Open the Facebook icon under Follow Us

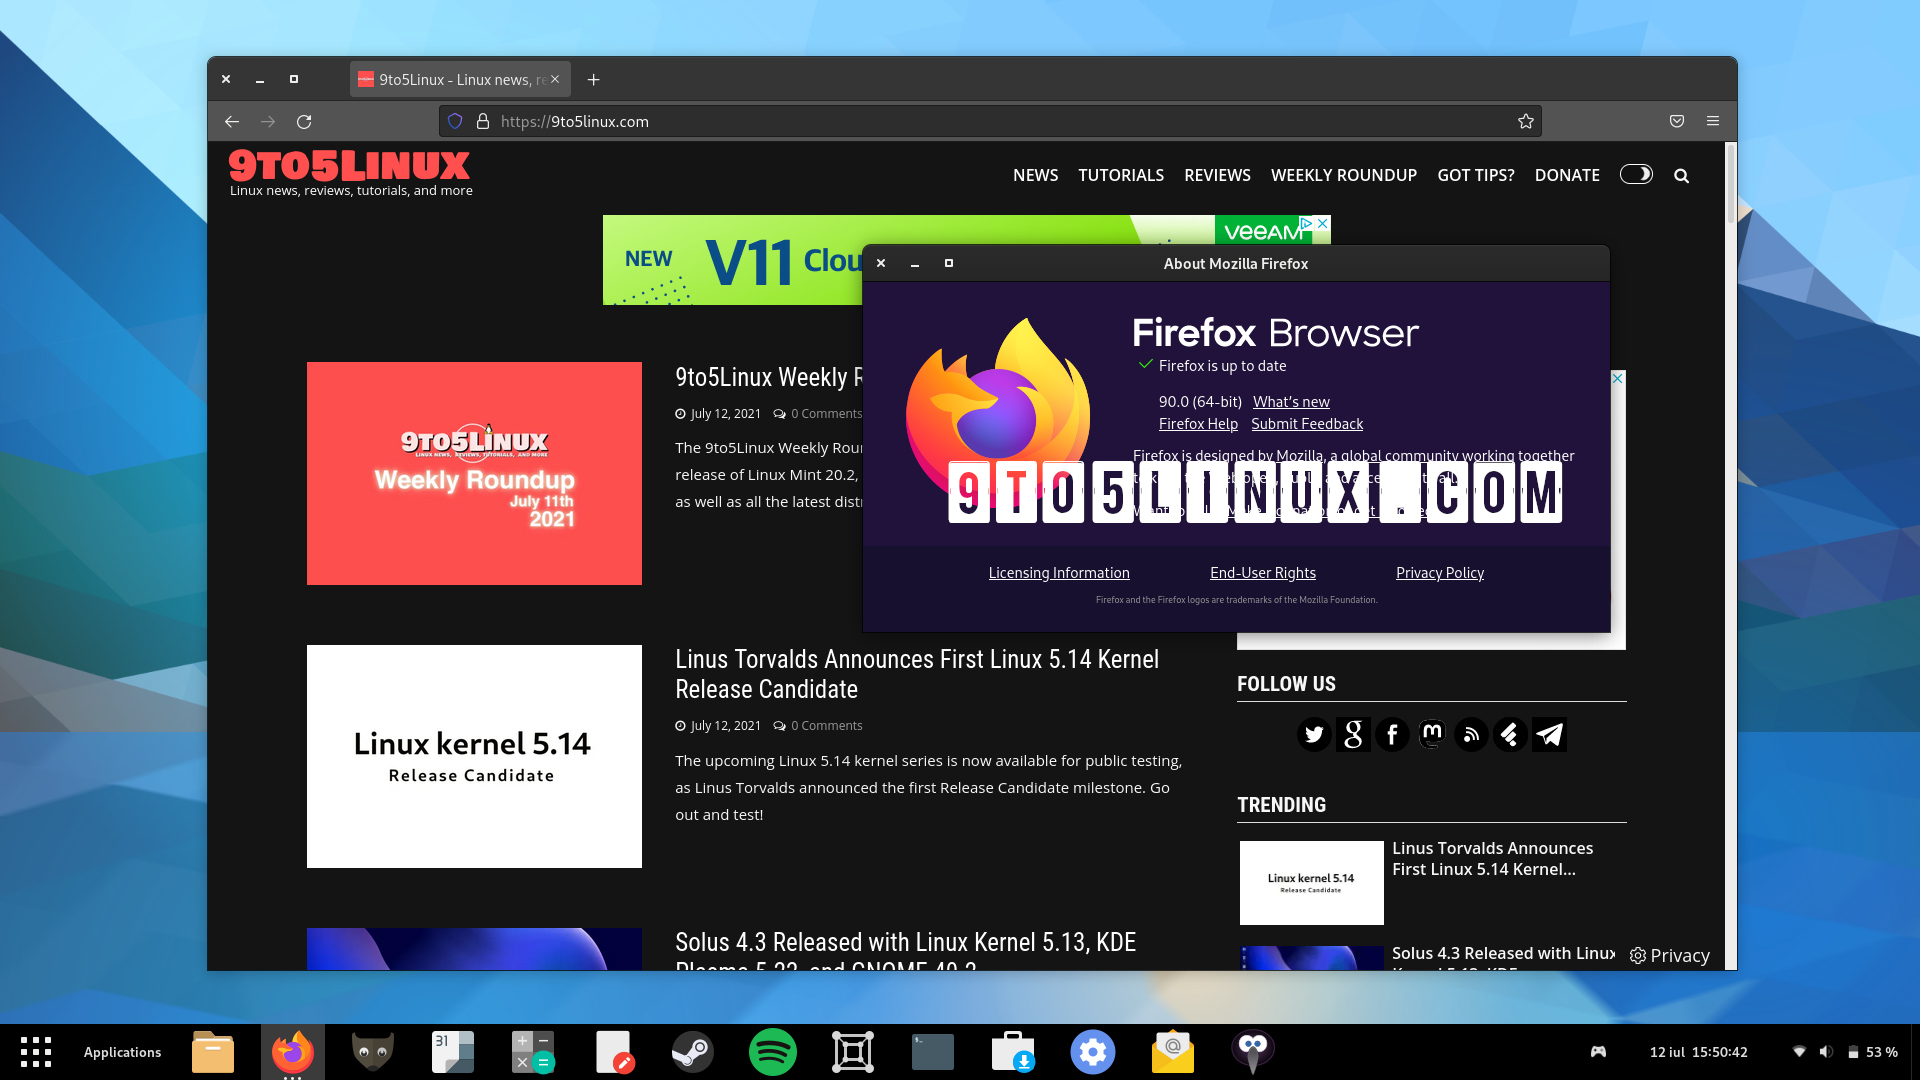click(x=1392, y=734)
